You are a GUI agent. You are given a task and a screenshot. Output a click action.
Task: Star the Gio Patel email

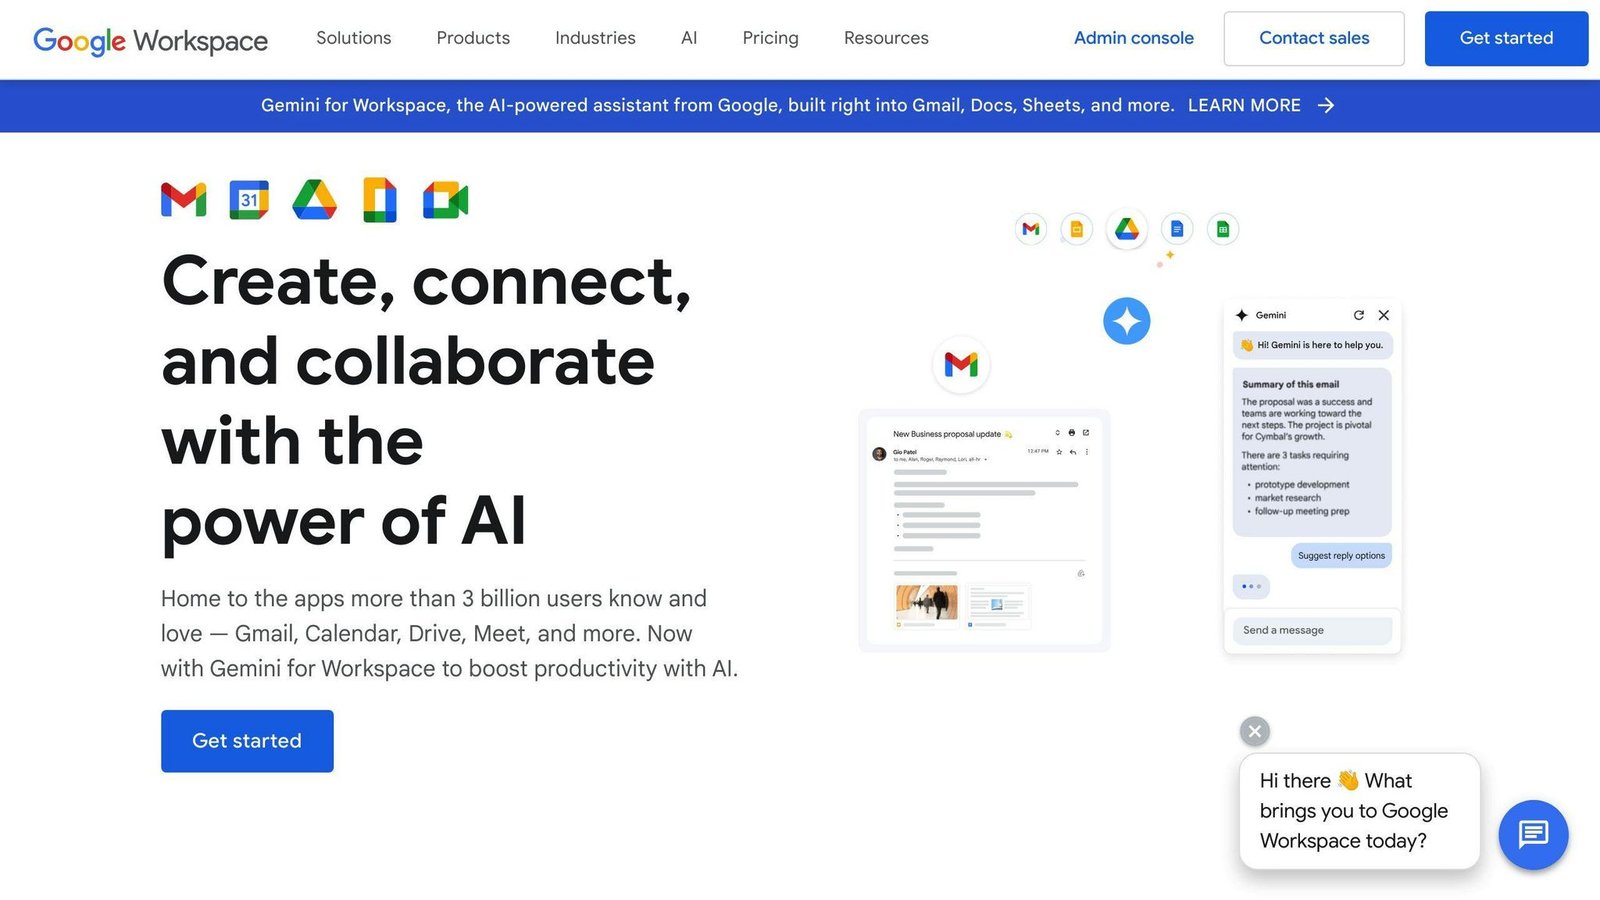(x=1059, y=452)
